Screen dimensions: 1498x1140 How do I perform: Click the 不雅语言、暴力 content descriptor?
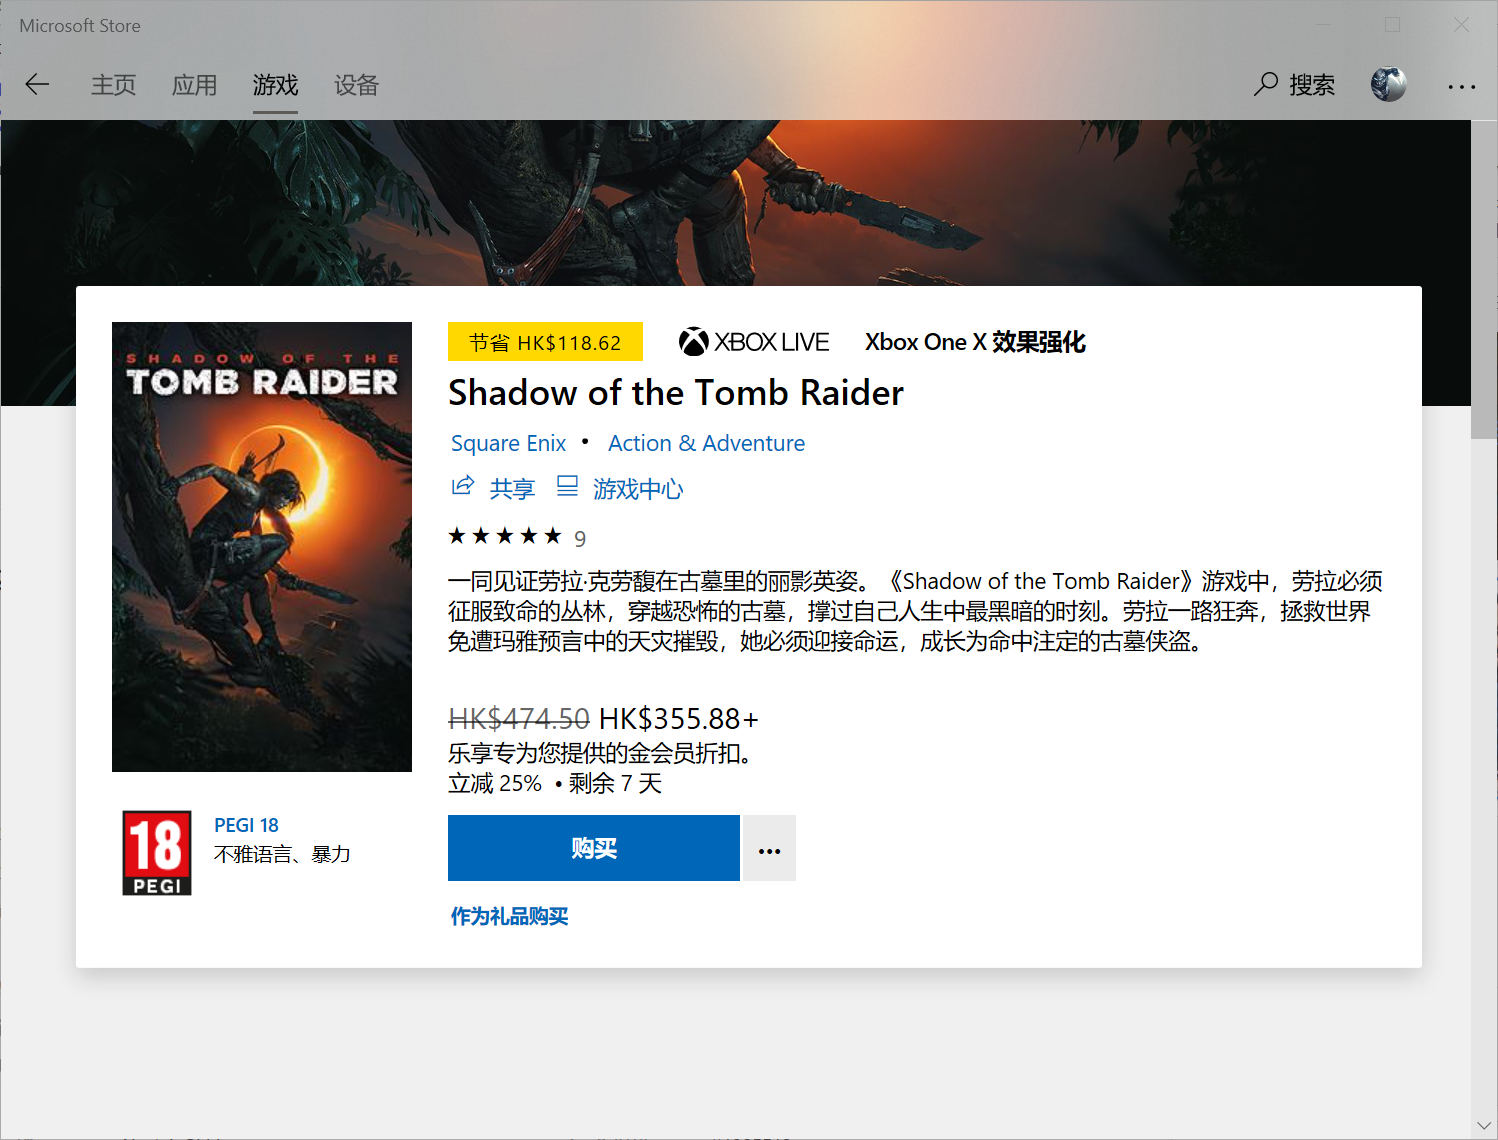pyautogui.click(x=282, y=854)
